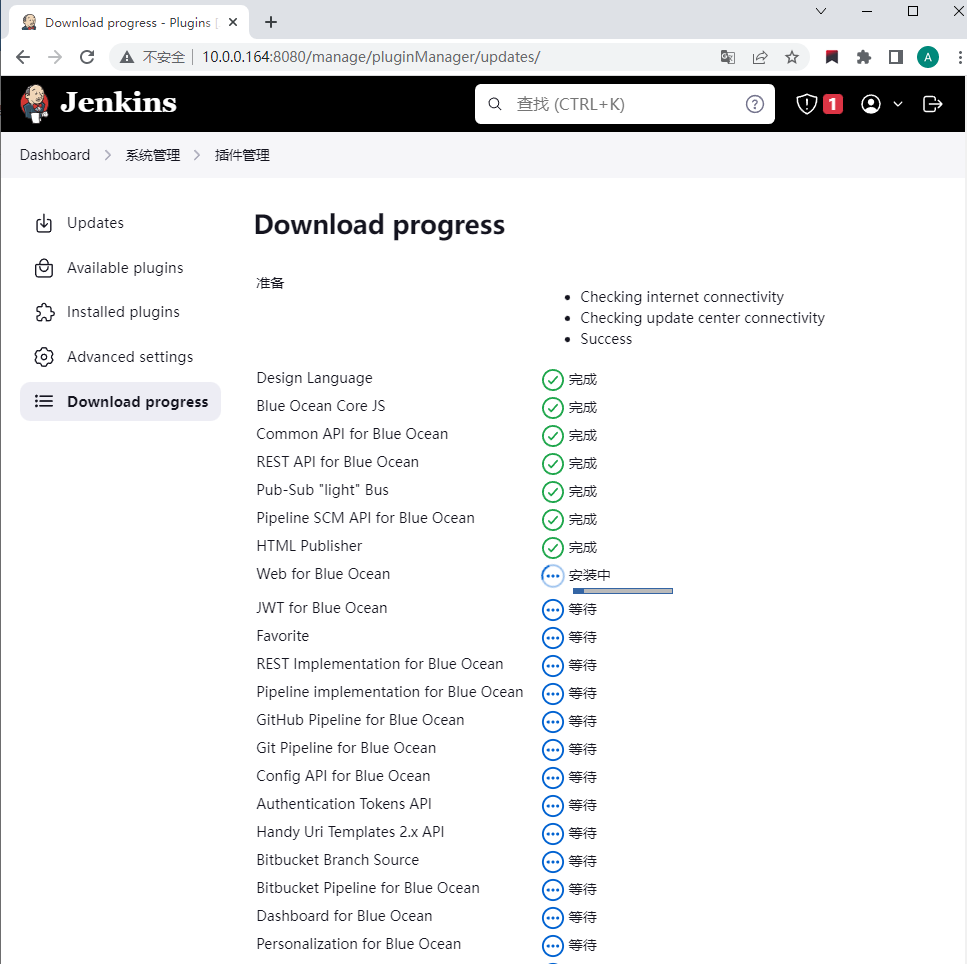Open Available plugins in the sidebar
Image resolution: width=967 pixels, height=964 pixels.
click(120, 268)
